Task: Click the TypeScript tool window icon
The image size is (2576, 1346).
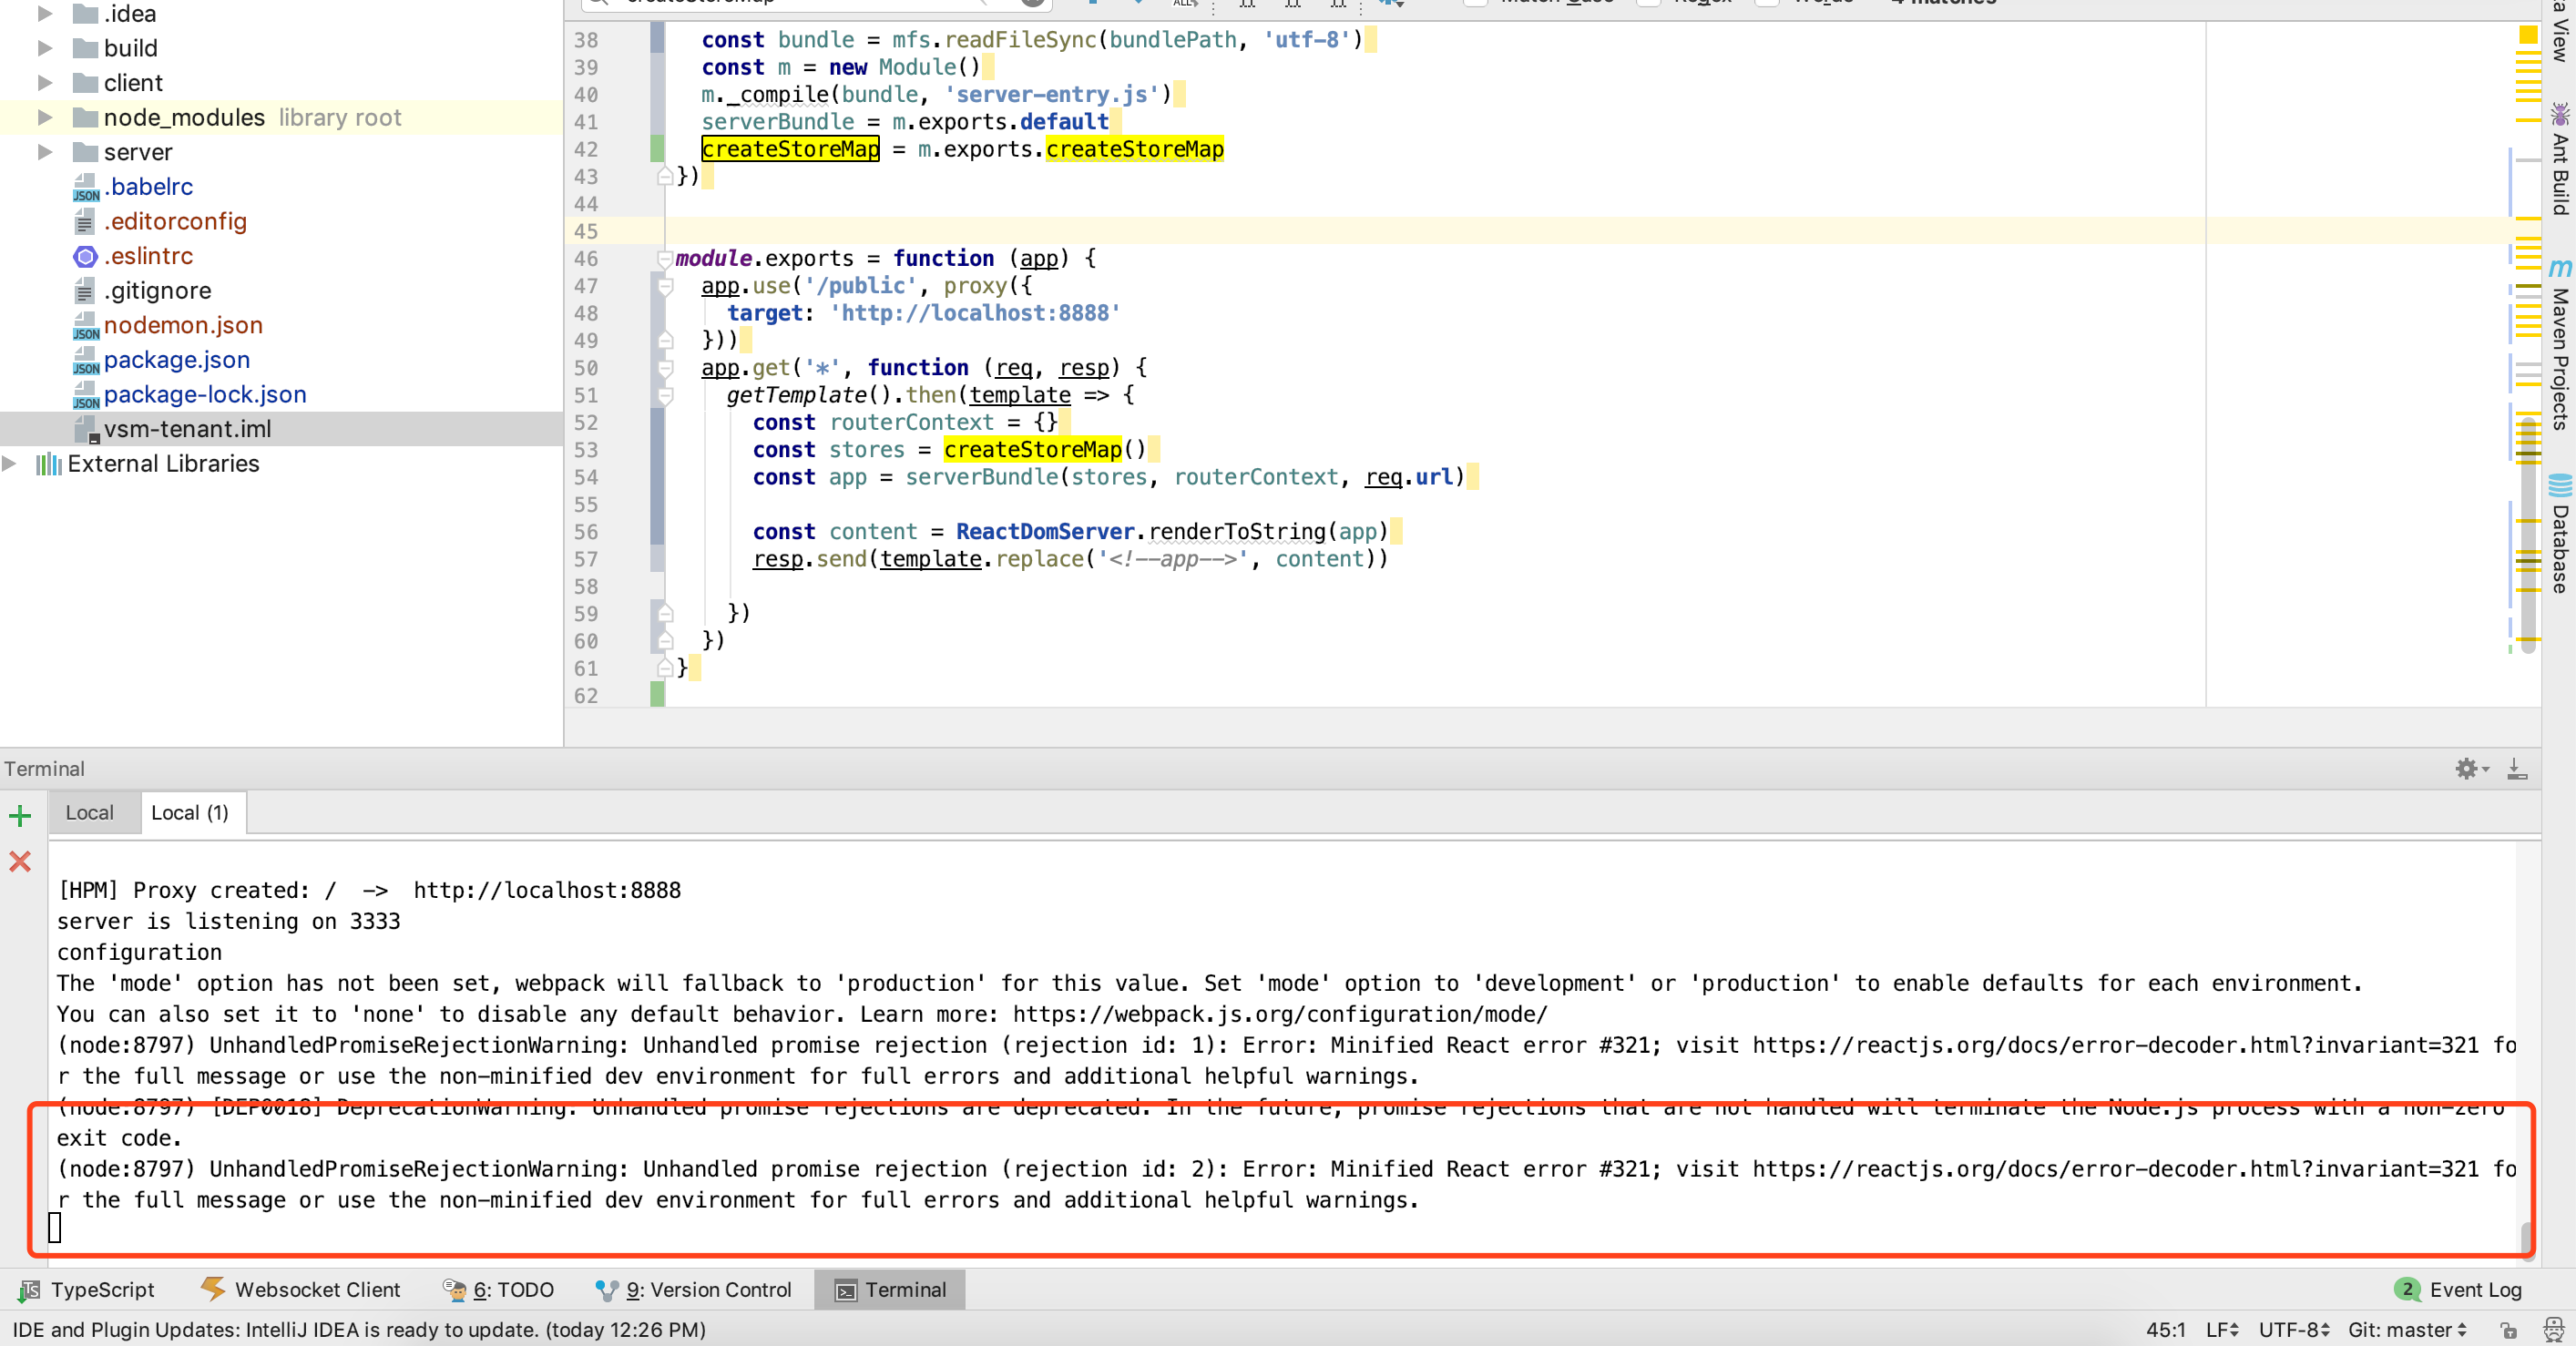Action: click(29, 1290)
